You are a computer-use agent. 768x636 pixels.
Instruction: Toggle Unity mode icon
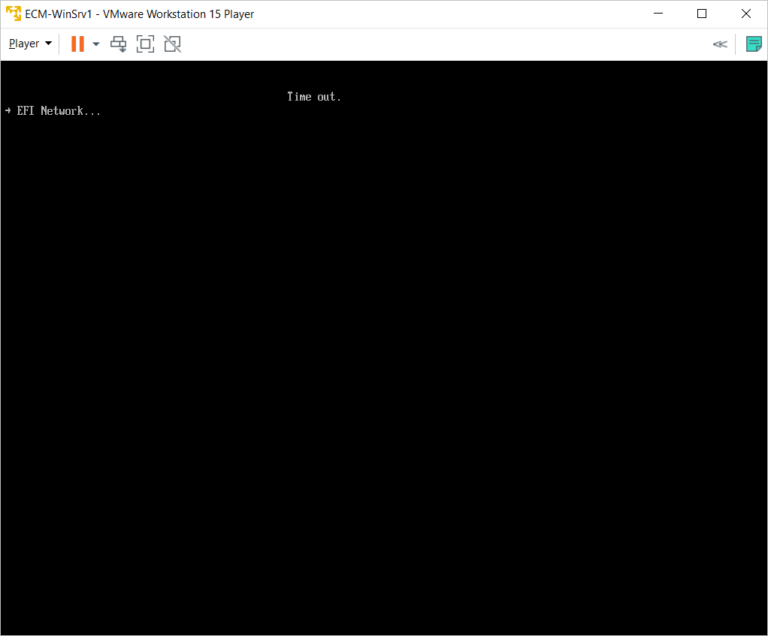tap(172, 44)
